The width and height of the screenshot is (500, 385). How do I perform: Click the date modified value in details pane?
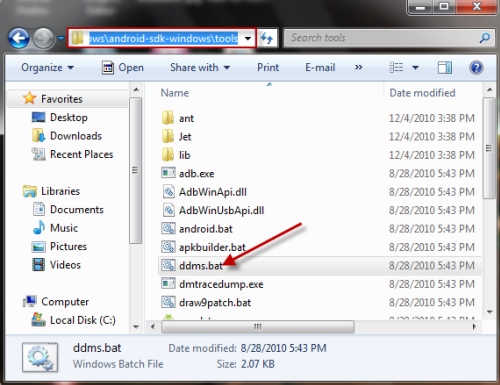[x=284, y=348]
